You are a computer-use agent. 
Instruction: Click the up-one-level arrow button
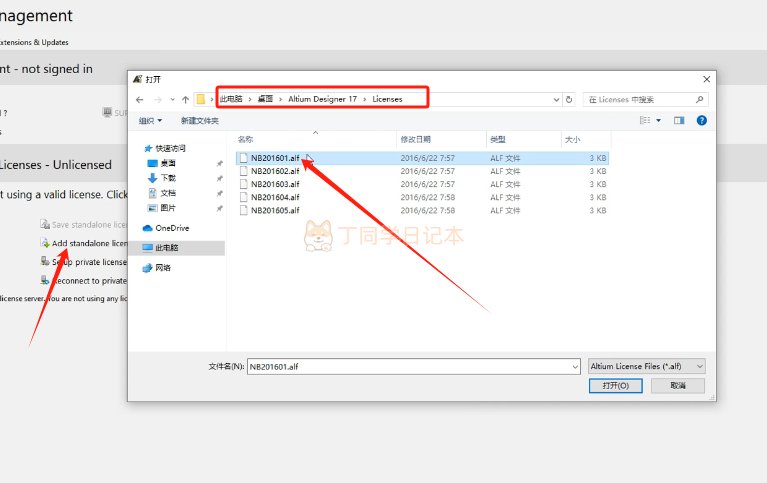pyautogui.click(x=185, y=99)
